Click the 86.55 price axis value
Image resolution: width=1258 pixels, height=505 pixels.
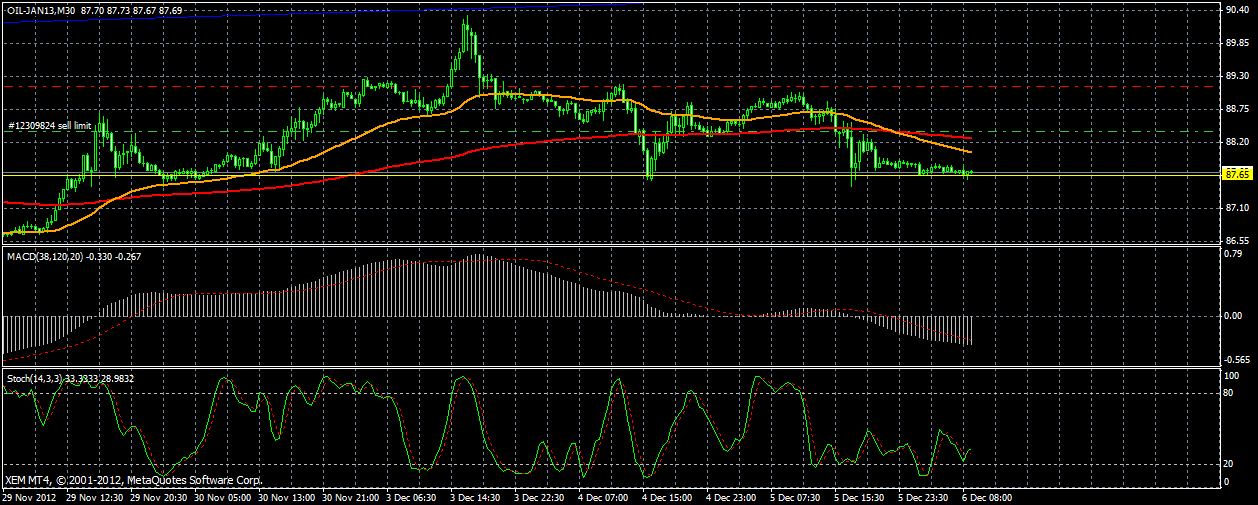pos(1236,241)
